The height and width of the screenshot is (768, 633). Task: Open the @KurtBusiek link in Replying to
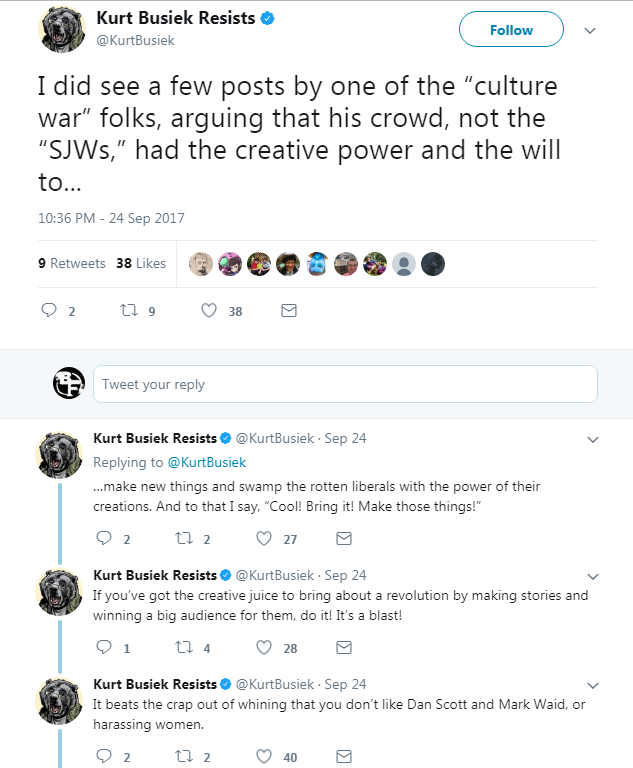[207, 462]
